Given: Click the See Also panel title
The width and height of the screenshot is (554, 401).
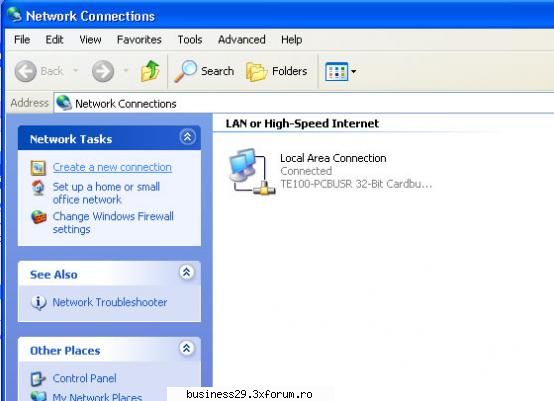Looking at the screenshot, I should (54, 275).
